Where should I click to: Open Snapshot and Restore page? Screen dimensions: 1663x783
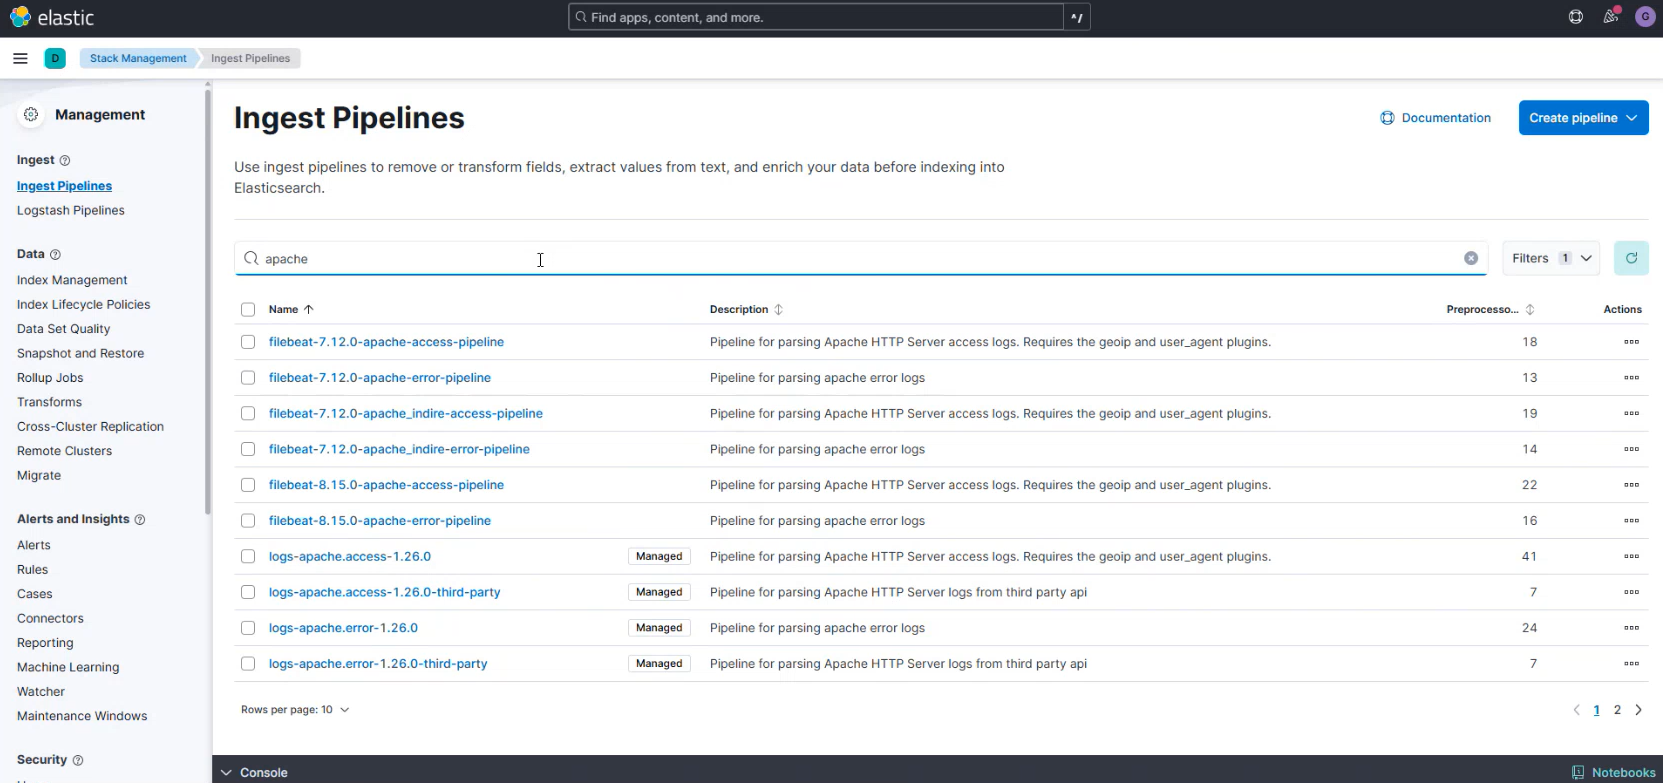80,353
